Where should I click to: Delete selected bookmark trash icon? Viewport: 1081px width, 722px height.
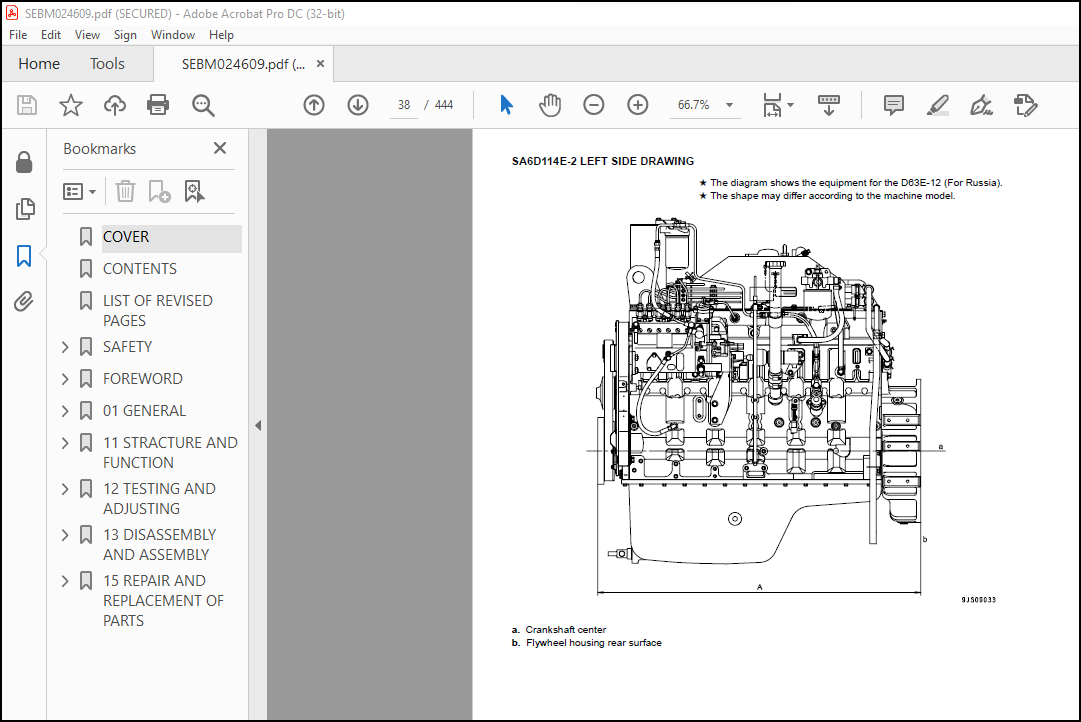point(125,191)
